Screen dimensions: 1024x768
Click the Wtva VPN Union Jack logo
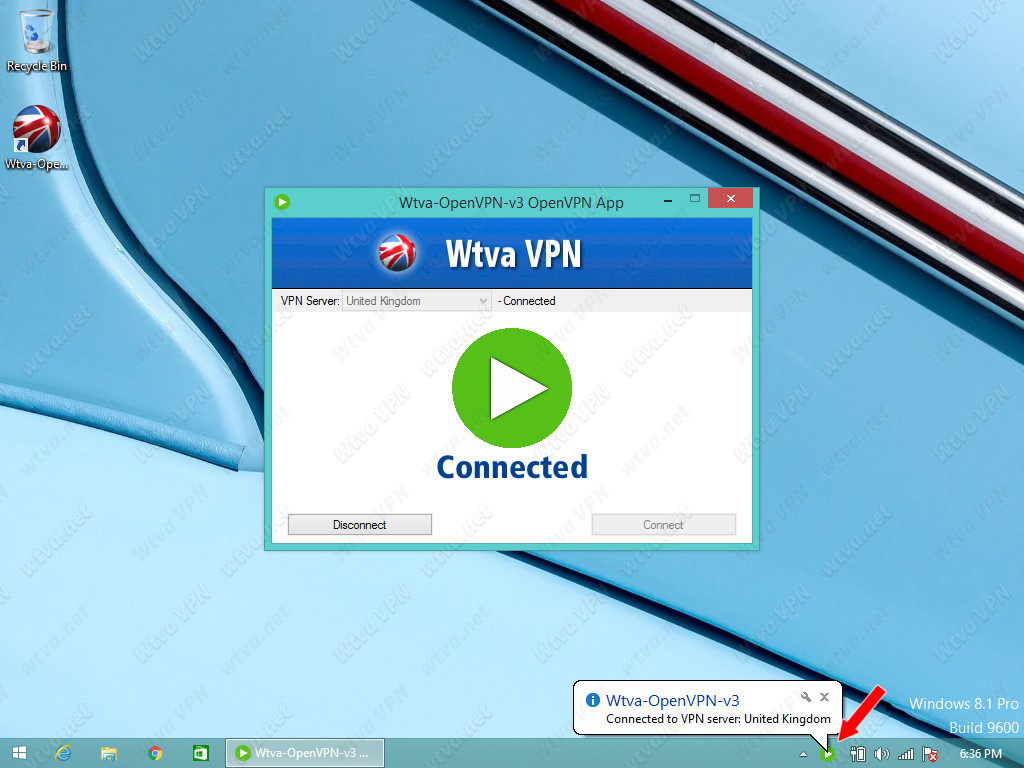pos(397,253)
